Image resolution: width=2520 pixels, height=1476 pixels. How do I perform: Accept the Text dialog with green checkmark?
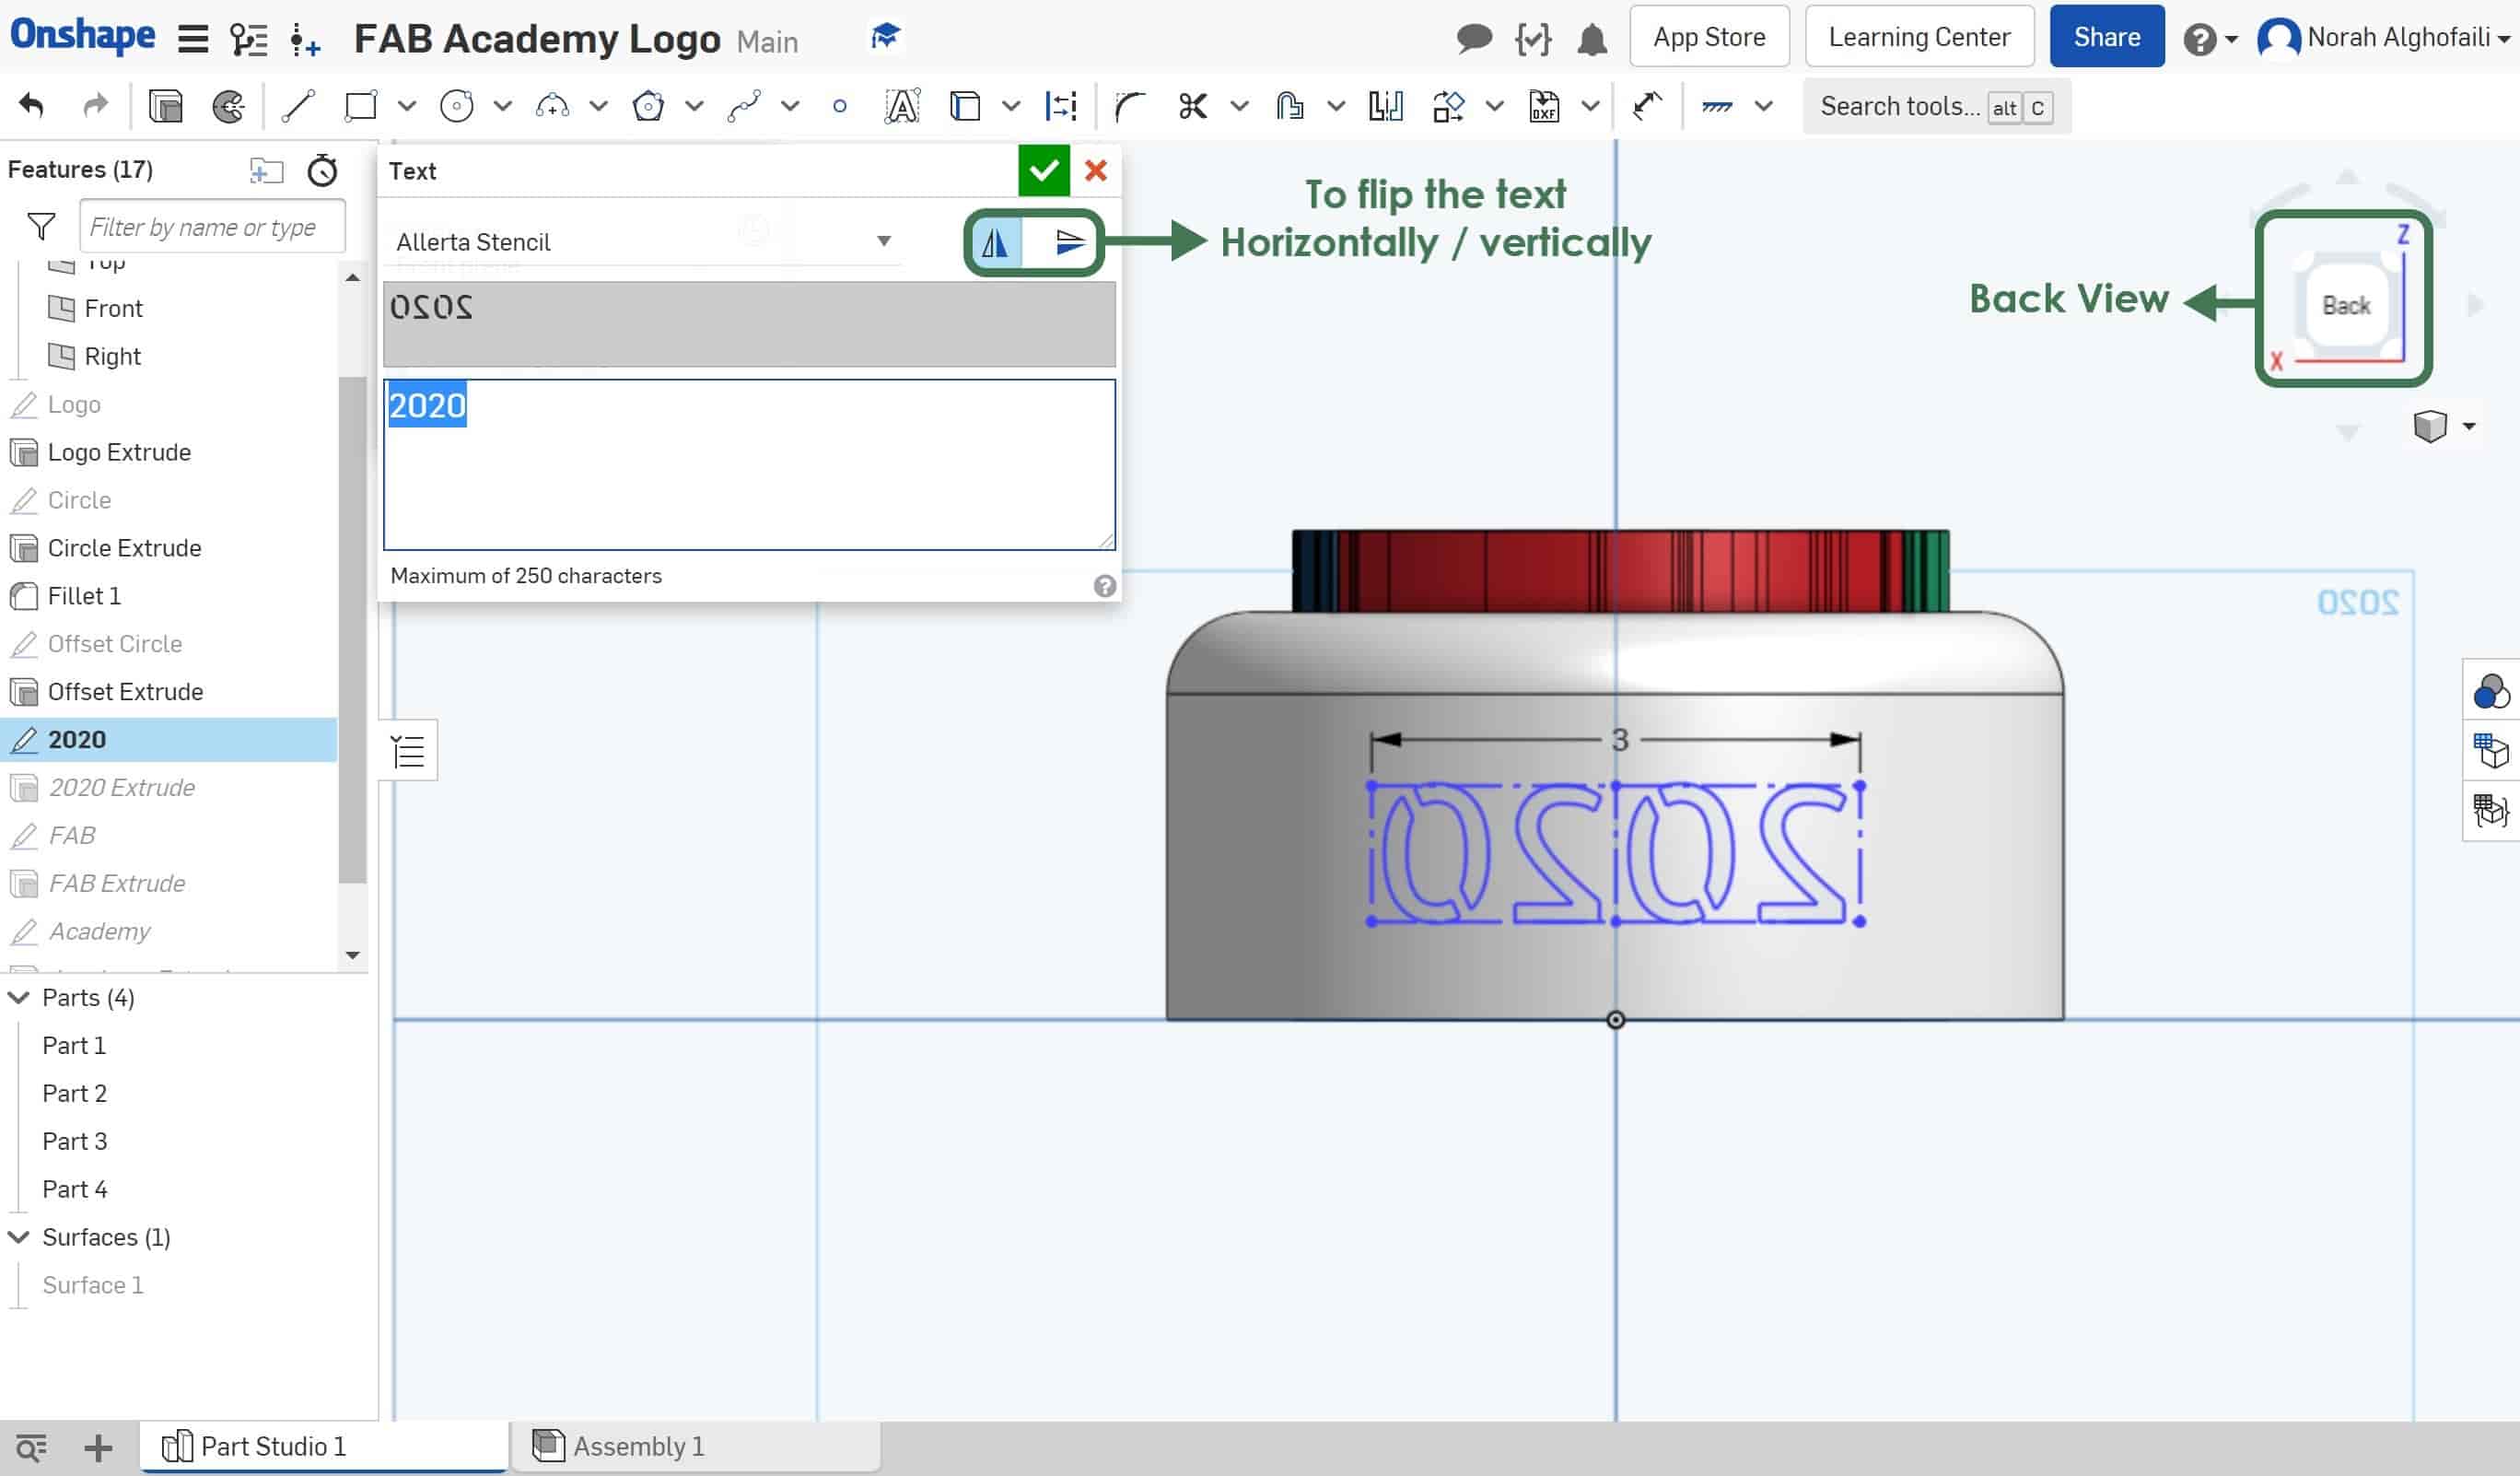tap(1043, 170)
